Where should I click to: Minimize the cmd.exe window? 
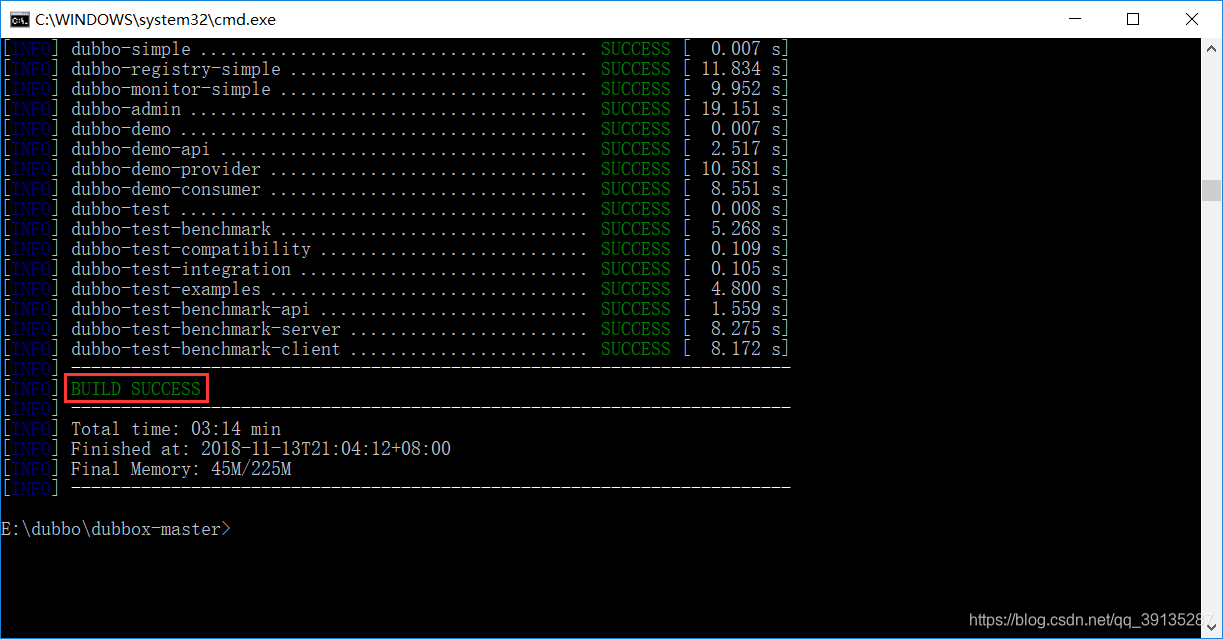(x=1074, y=19)
